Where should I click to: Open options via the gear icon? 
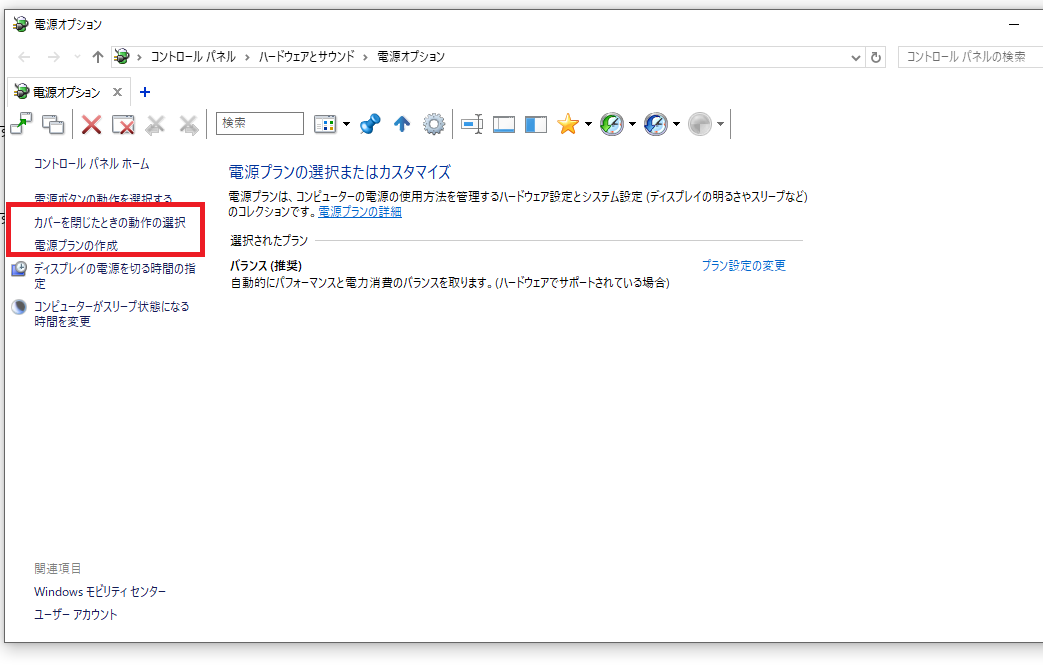coord(434,124)
